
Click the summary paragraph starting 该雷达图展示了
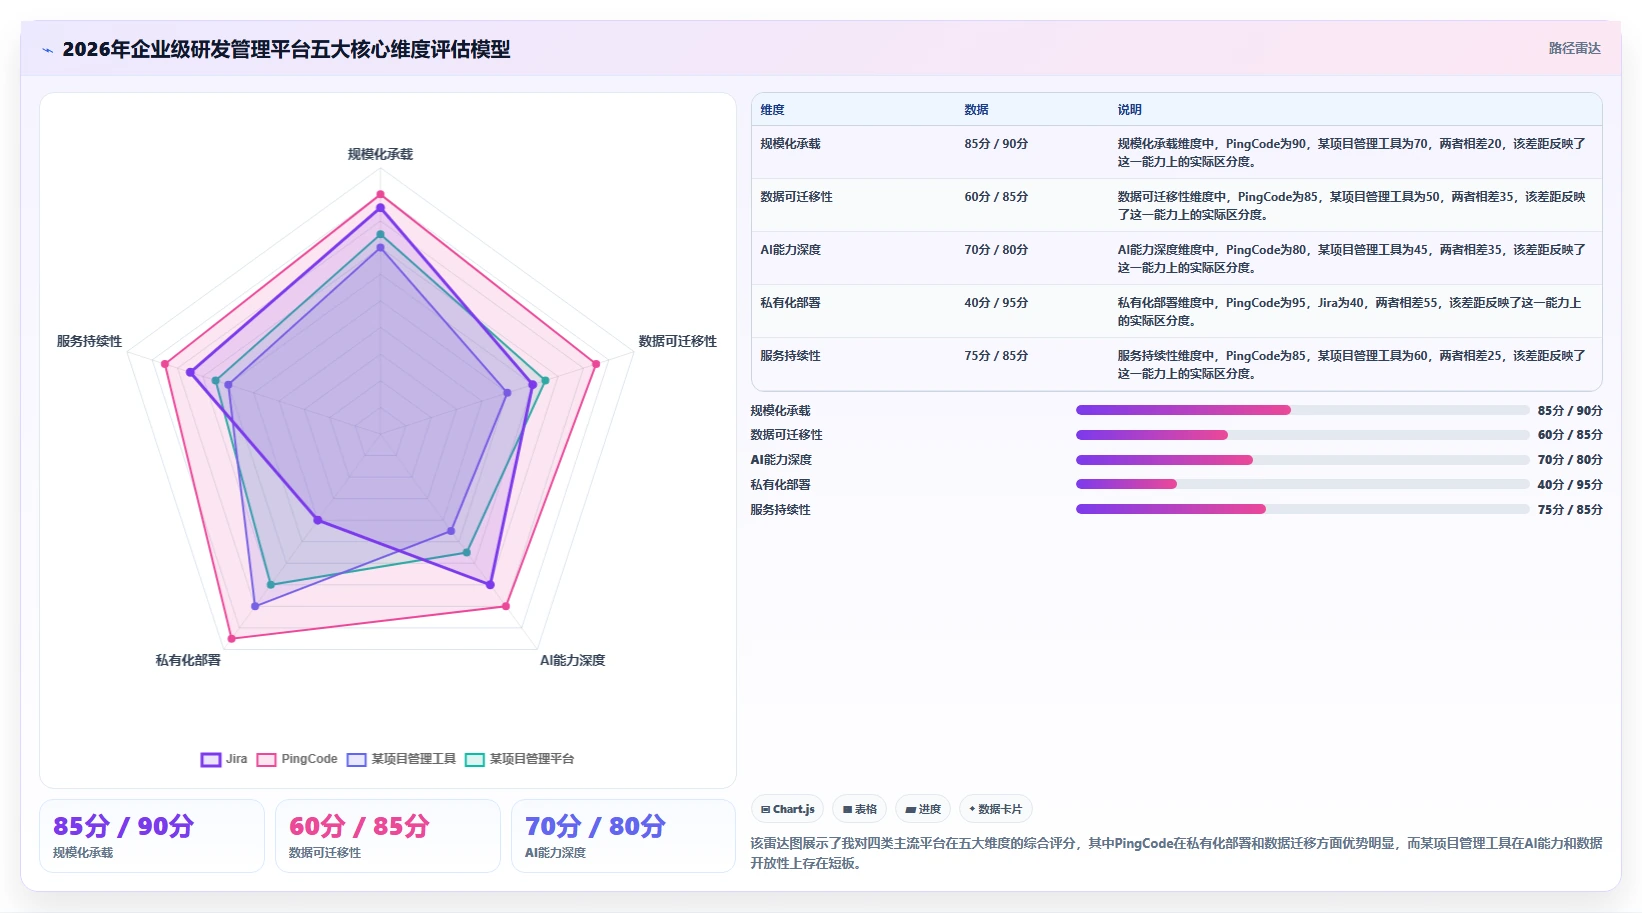[1176, 853]
